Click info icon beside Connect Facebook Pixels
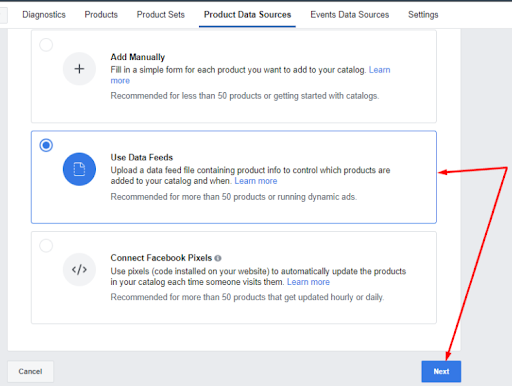Viewport: 512px width, 386px height. pos(218,258)
